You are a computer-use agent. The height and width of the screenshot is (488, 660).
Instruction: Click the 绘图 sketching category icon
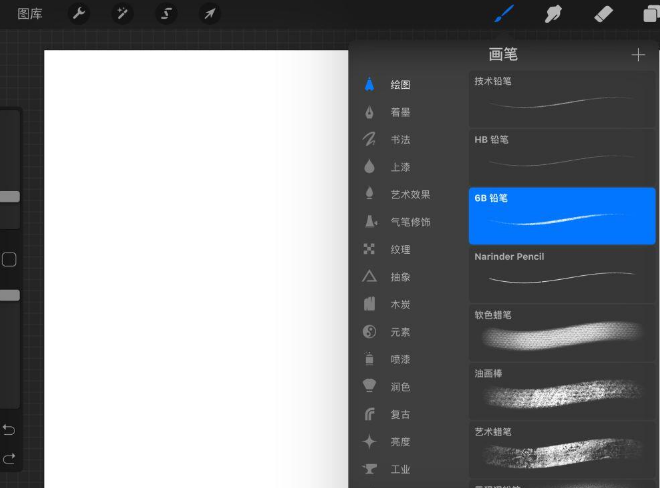pos(369,84)
